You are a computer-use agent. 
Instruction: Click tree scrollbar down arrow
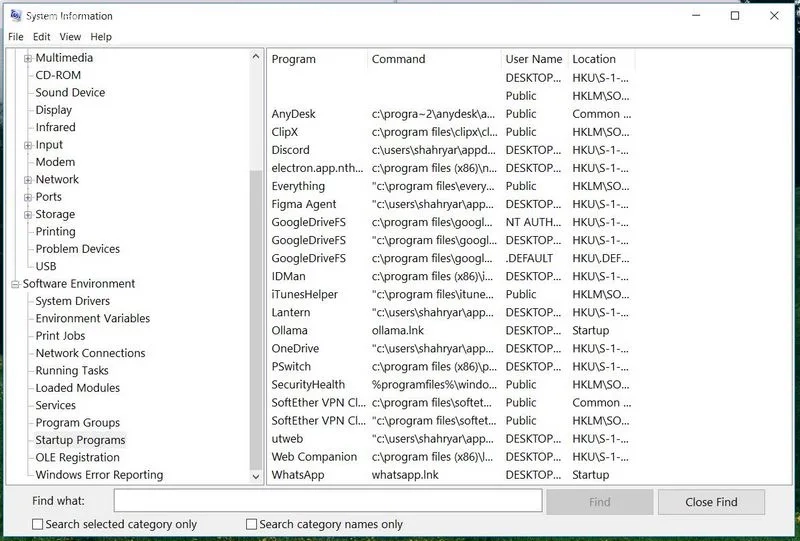tap(256, 477)
